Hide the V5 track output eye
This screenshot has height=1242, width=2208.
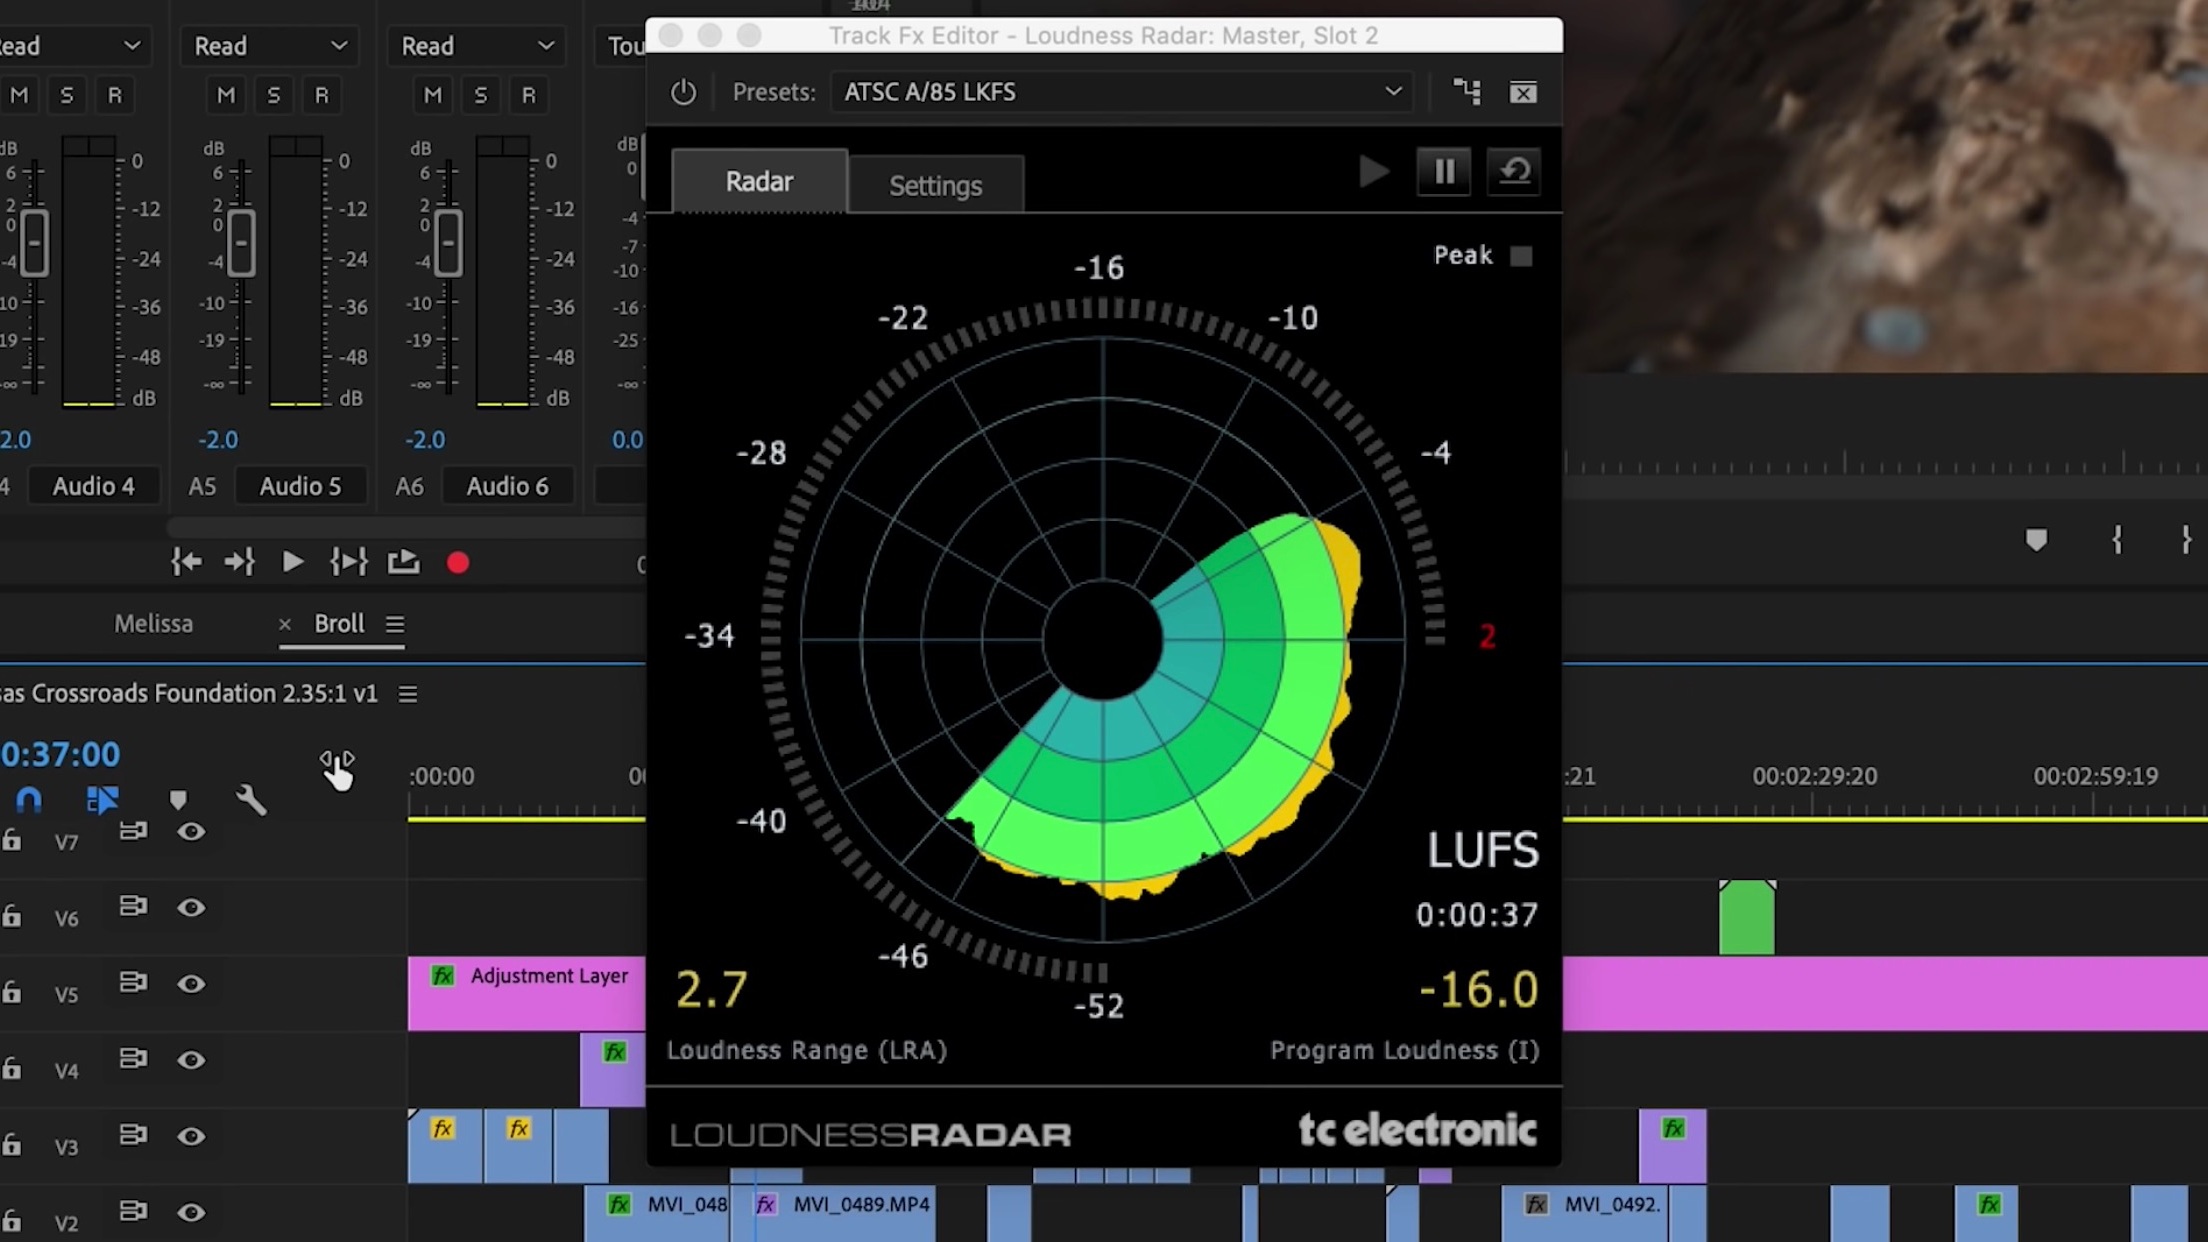191,984
